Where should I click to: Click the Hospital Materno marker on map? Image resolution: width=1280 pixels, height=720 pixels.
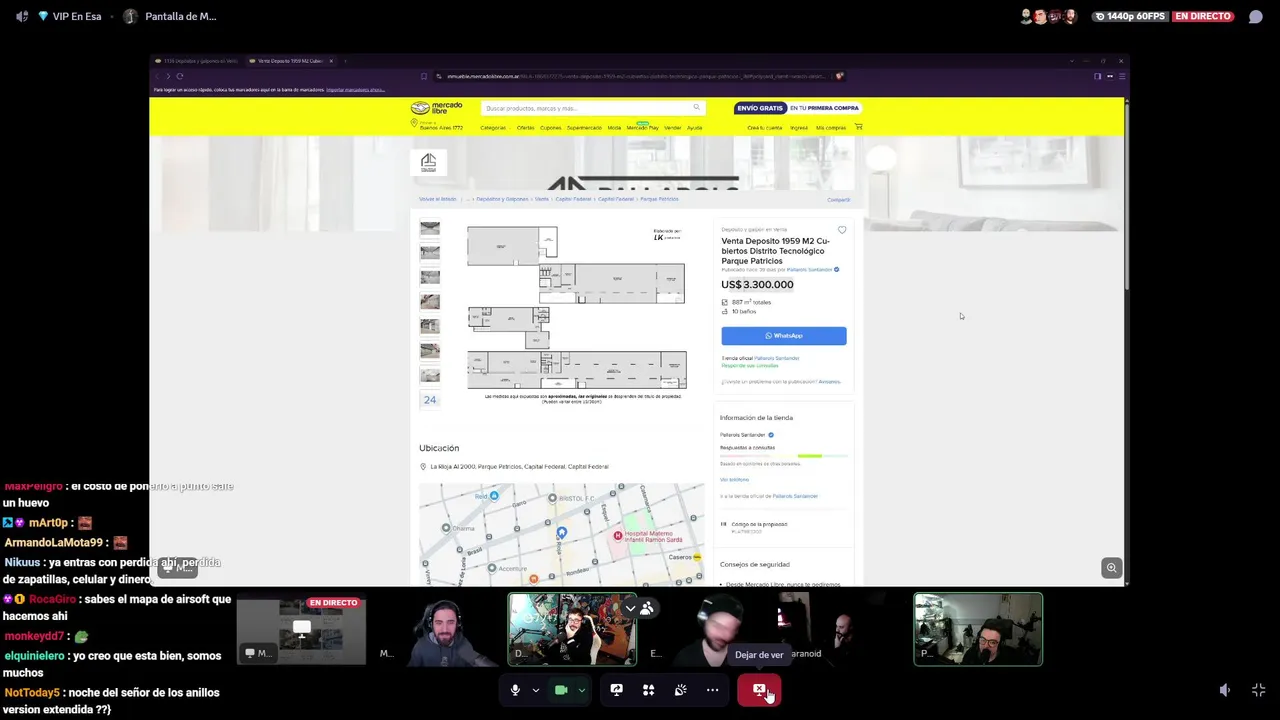point(618,536)
